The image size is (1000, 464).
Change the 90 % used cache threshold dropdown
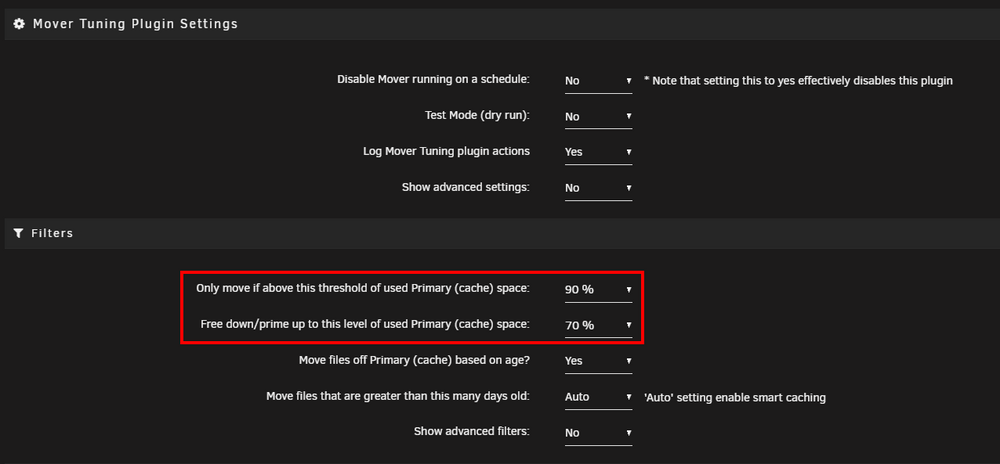pyautogui.click(x=598, y=290)
